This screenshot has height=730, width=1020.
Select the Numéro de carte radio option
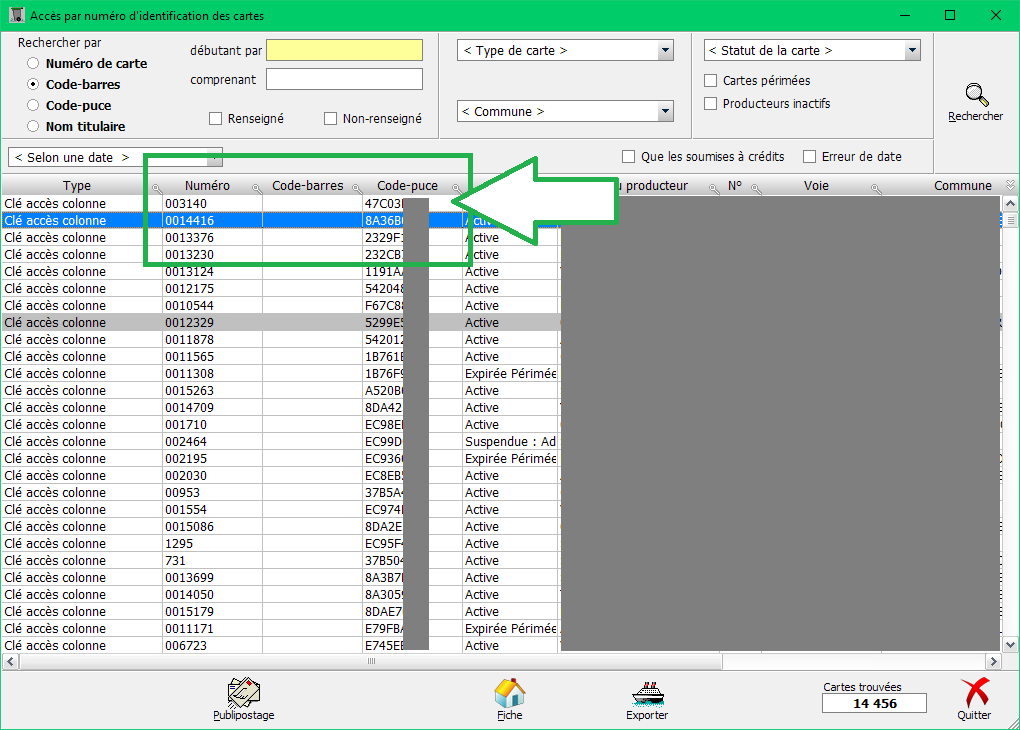34,64
